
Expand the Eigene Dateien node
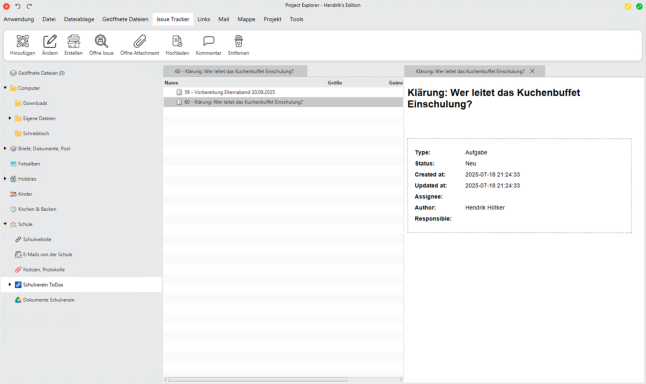[10, 118]
